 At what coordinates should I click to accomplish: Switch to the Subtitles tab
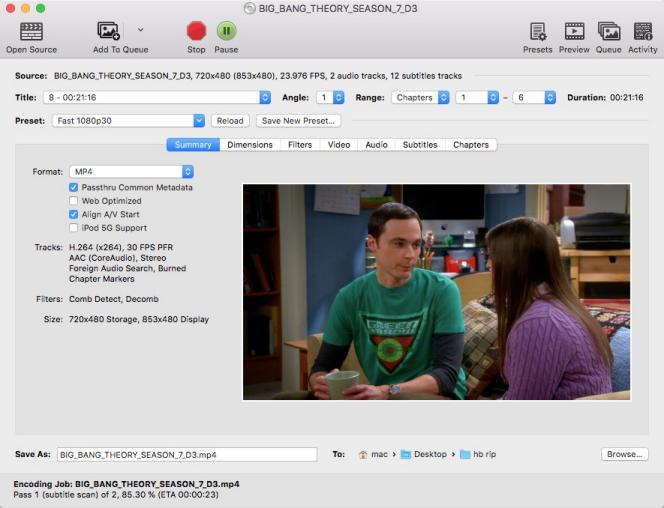(x=420, y=145)
